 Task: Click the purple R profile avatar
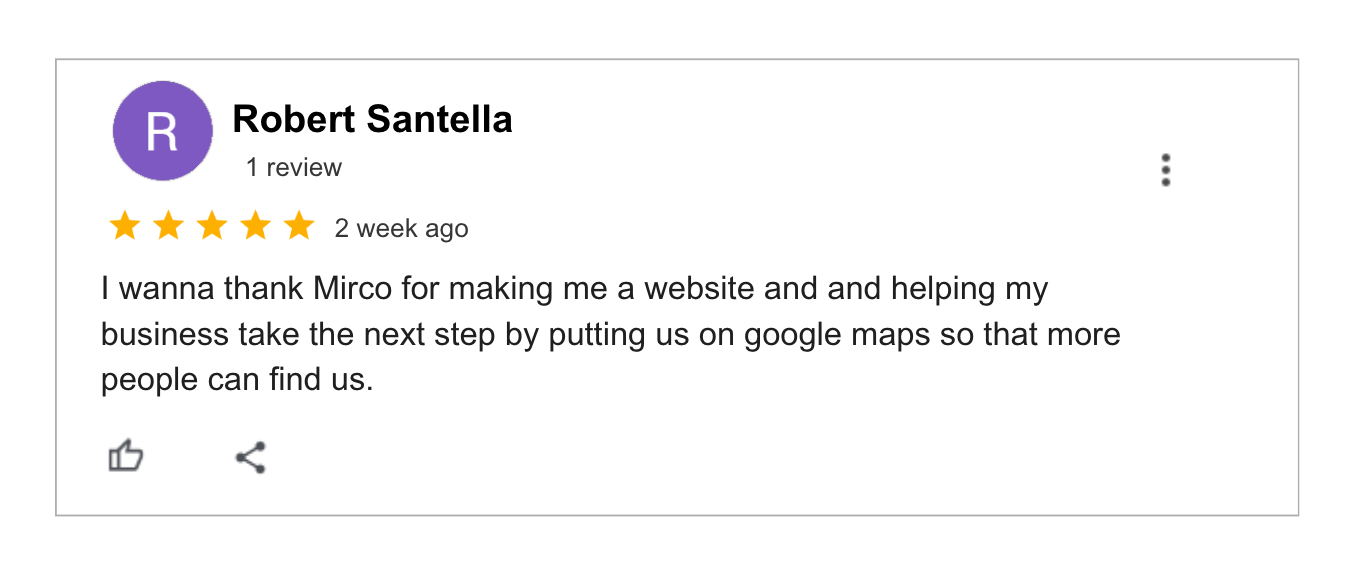tap(162, 131)
